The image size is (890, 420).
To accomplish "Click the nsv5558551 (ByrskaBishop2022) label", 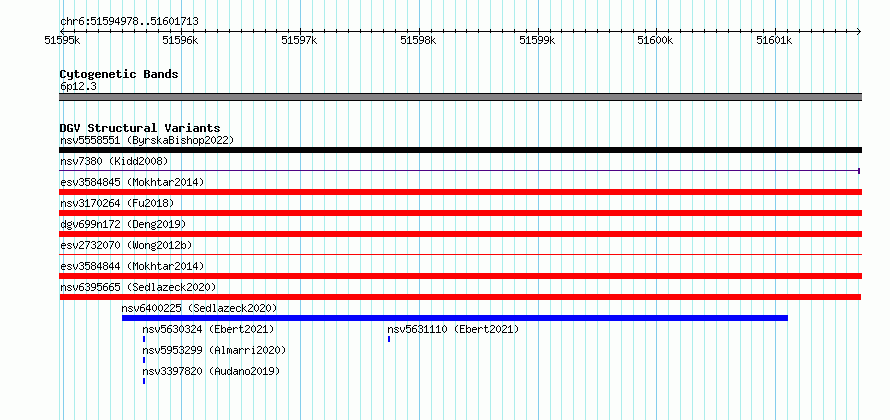I will 147,140.
